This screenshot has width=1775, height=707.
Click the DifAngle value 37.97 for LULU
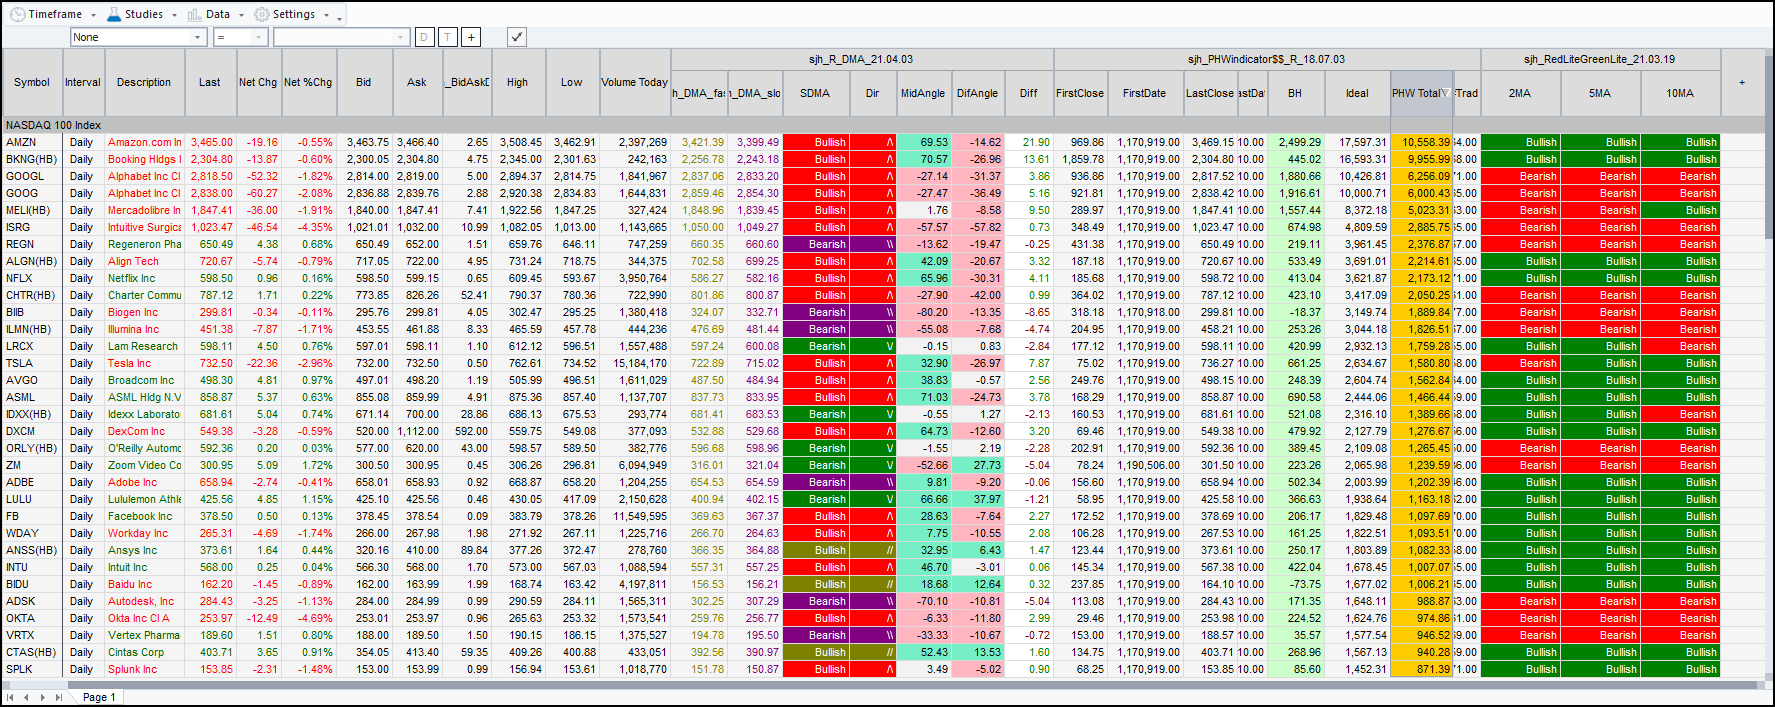click(978, 499)
